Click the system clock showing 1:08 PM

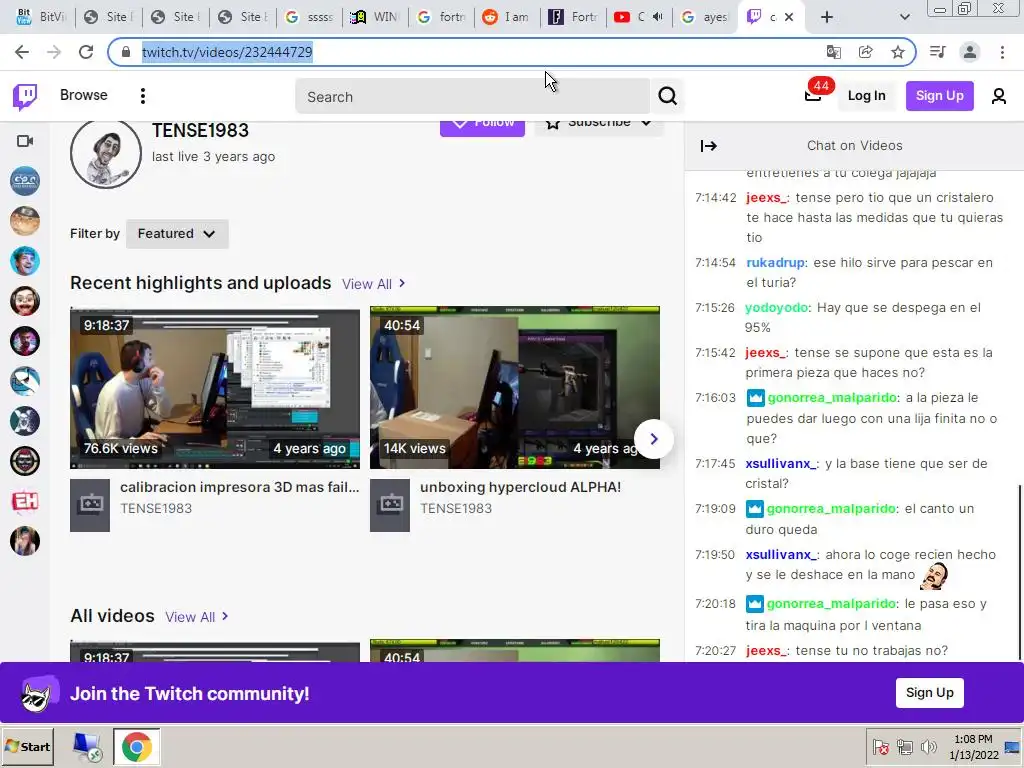click(973, 739)
